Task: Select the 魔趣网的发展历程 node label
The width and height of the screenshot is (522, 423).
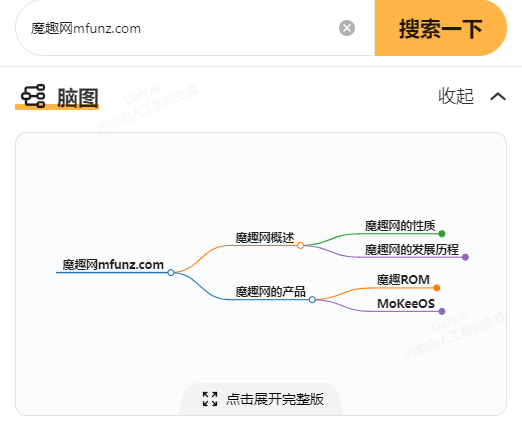Action: (x=412, y=249)
